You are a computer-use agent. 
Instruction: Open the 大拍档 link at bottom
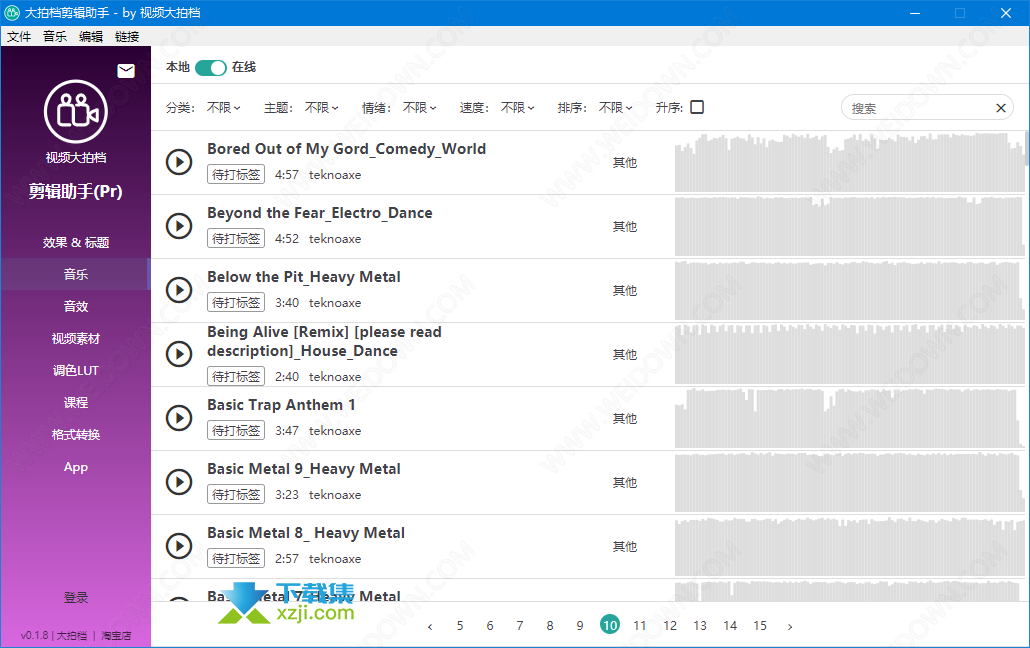pyautogui.click(x=72, y=636)
